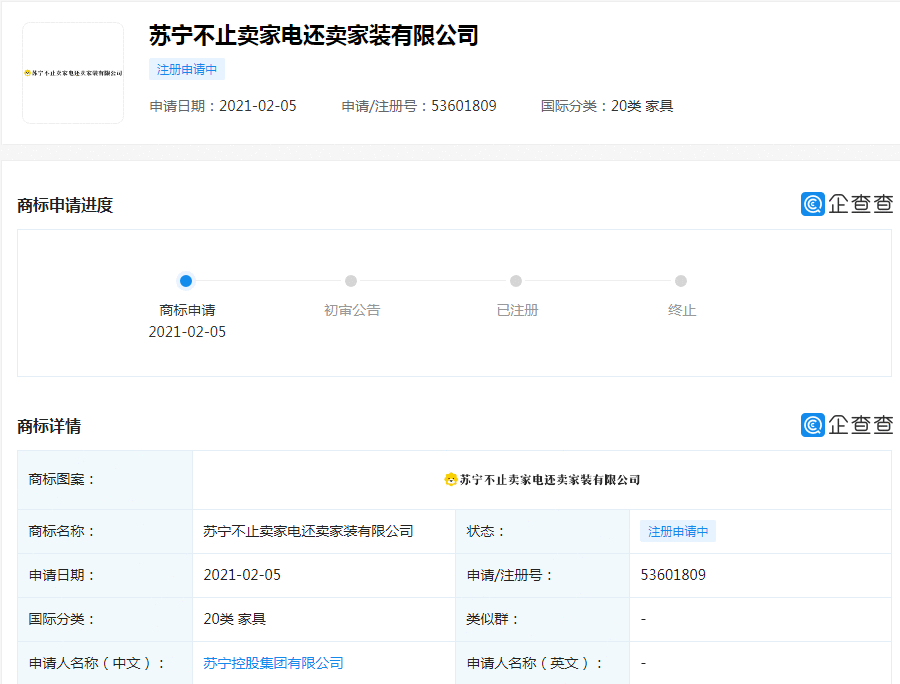The height and width of the screenshot is (684, 900).
Task: Click the 初审公告 progress dot
Action: (x=350, y=283)
